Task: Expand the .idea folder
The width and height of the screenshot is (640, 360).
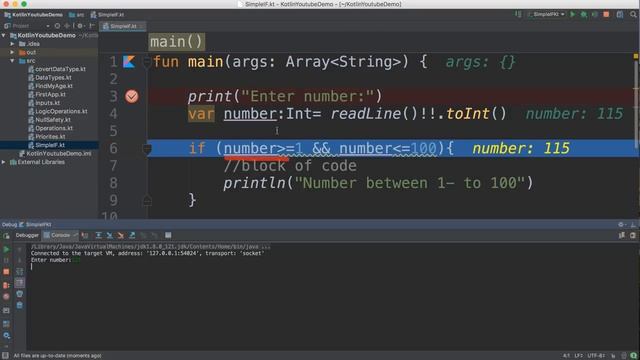Action: click(x=12, y=44)
